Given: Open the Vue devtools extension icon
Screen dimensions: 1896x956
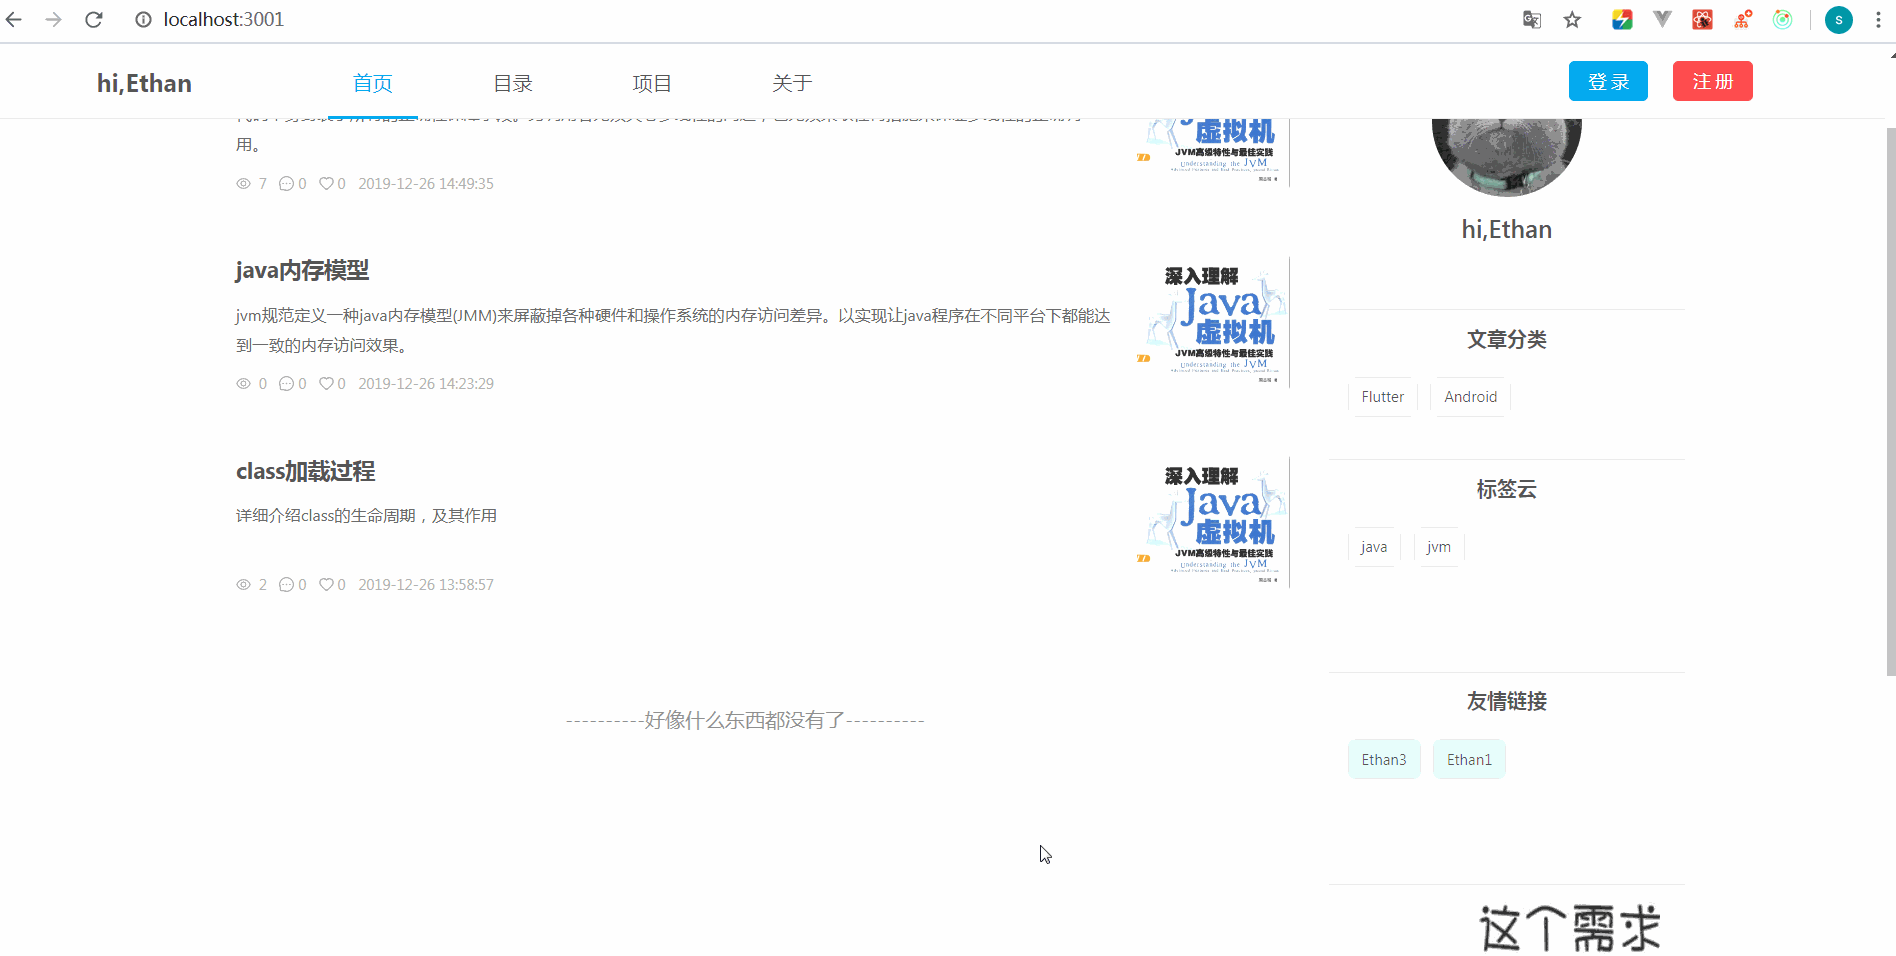Looking at the screenshot, I should click(x=1662, y=19).
